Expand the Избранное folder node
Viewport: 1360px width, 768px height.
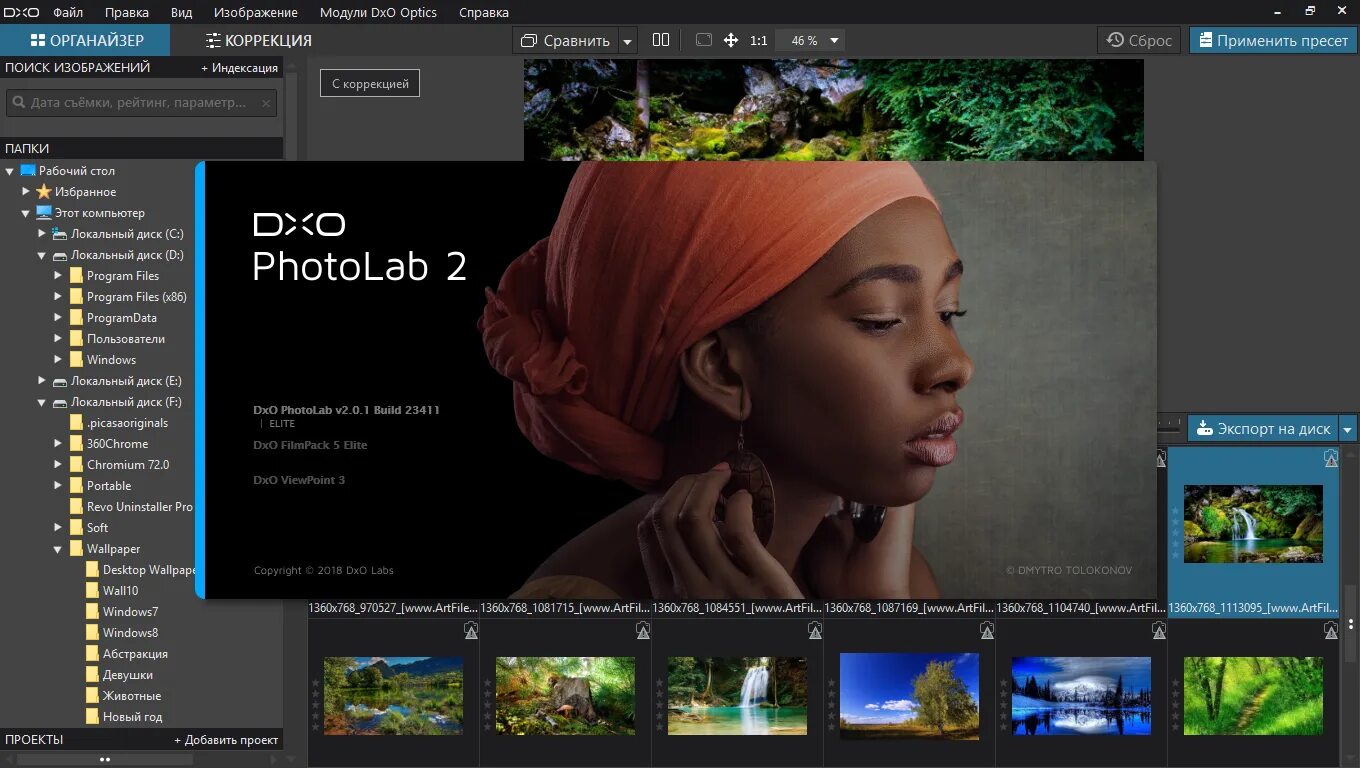(26, 191)
